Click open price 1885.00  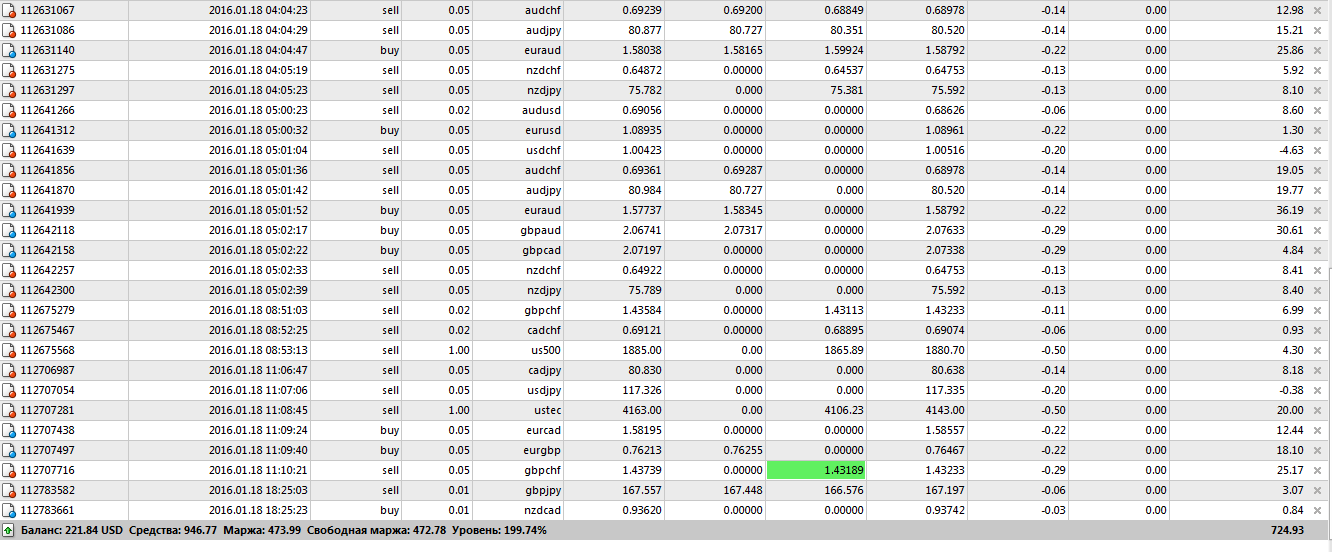coord(642,350)
